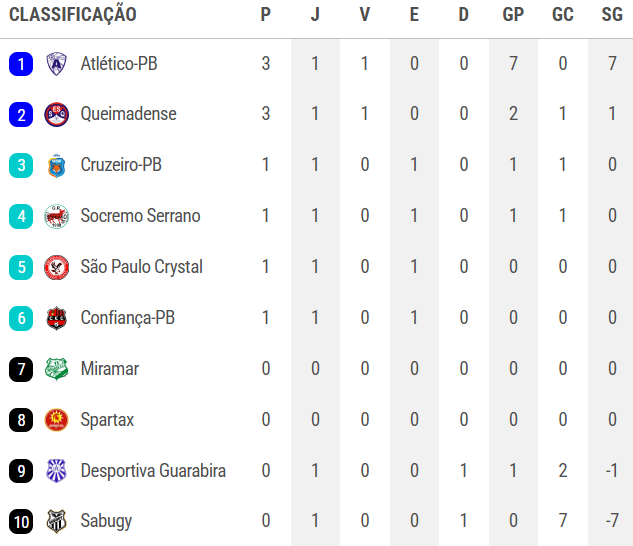The image size is (633, 546).
Task: Click the blue position 1 badge
Action: [x=20, y=64]
